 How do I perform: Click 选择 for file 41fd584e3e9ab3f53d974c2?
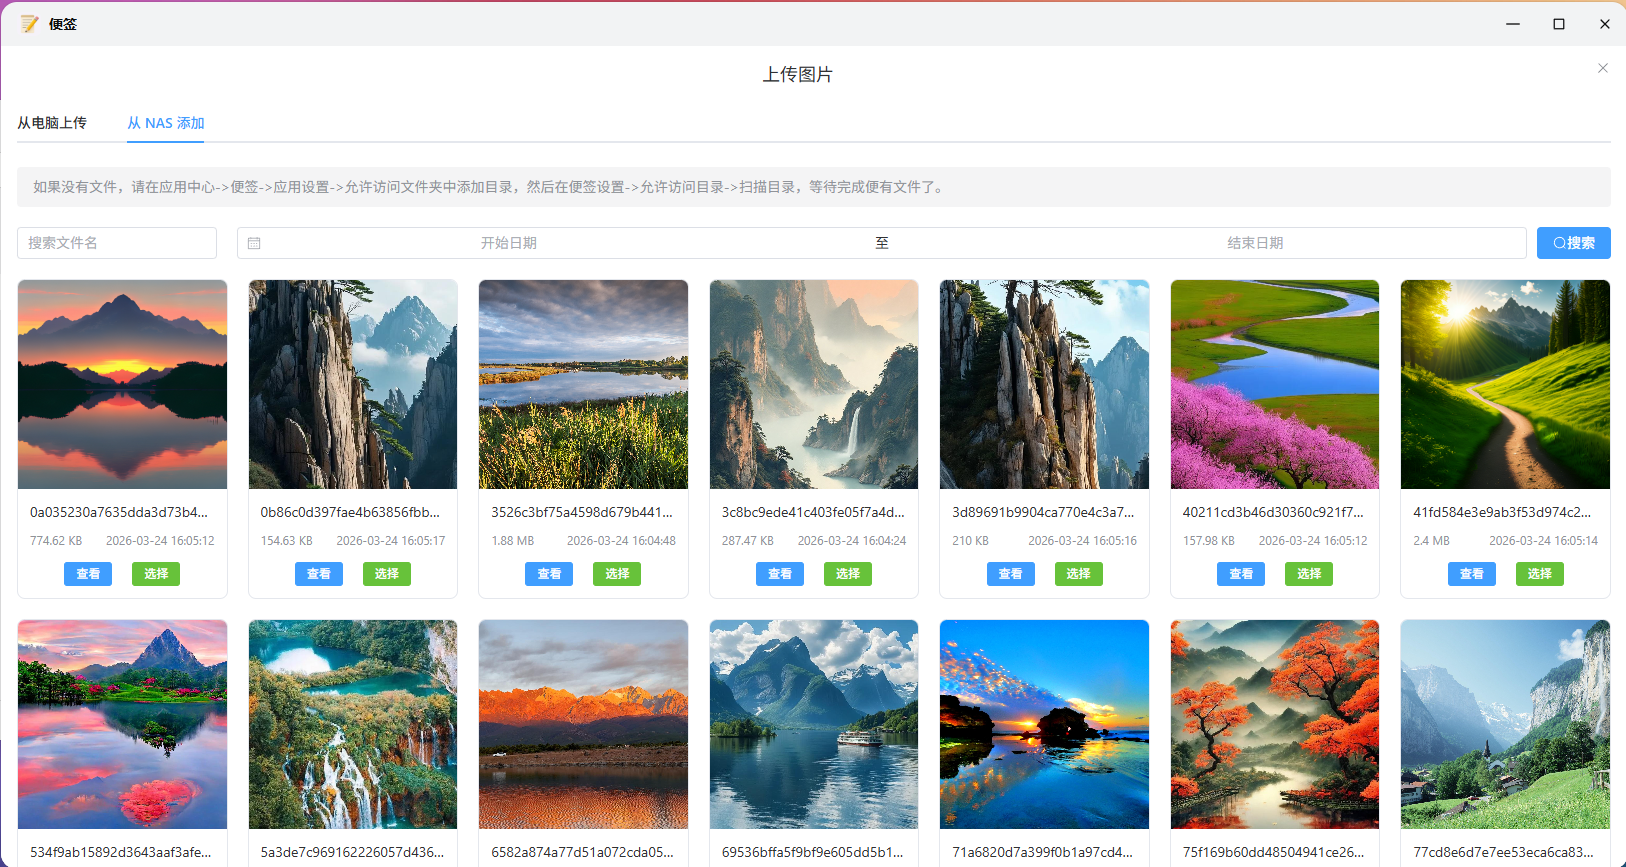tap(1540, 574)
